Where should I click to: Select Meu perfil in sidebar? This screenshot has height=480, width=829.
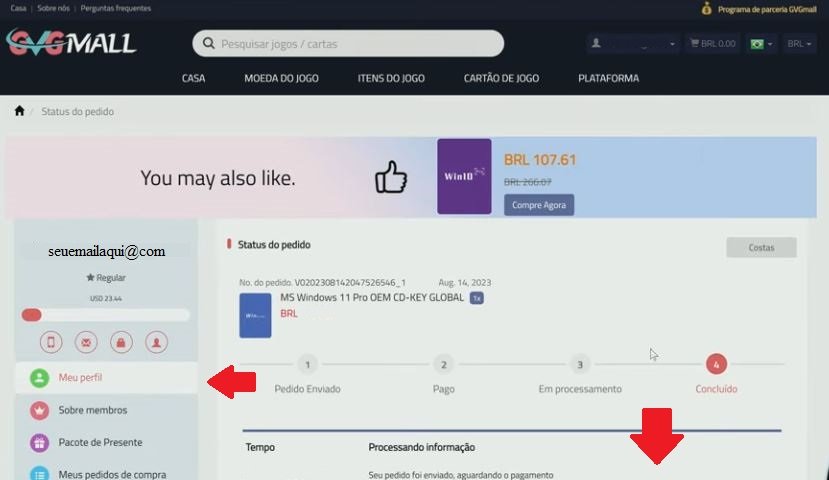click(x=106, y=378)
